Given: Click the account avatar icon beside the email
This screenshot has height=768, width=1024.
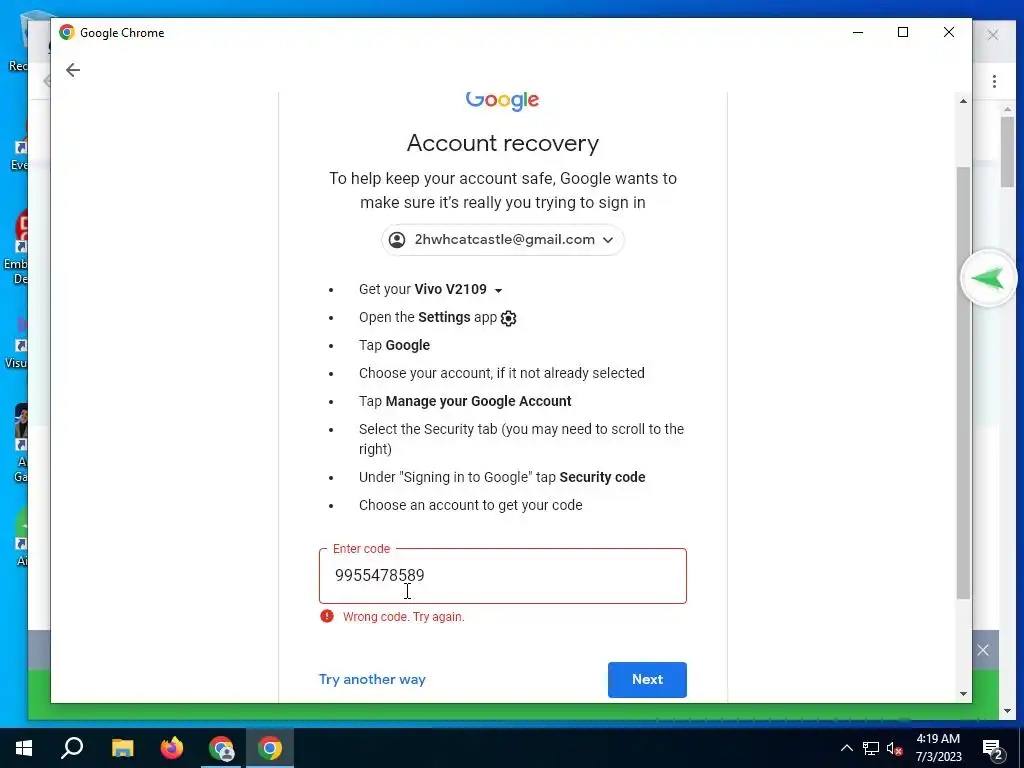Looking at the screenshot, I should click(397, 240).
